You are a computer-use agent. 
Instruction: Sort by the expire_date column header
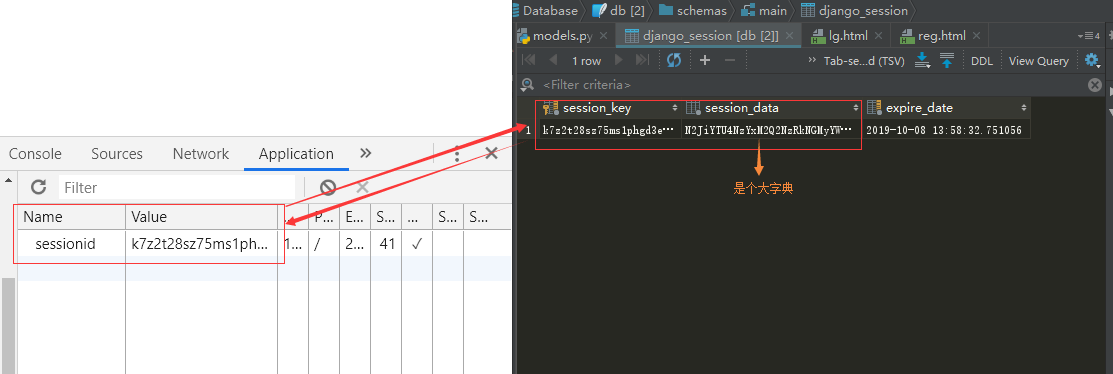947,108
